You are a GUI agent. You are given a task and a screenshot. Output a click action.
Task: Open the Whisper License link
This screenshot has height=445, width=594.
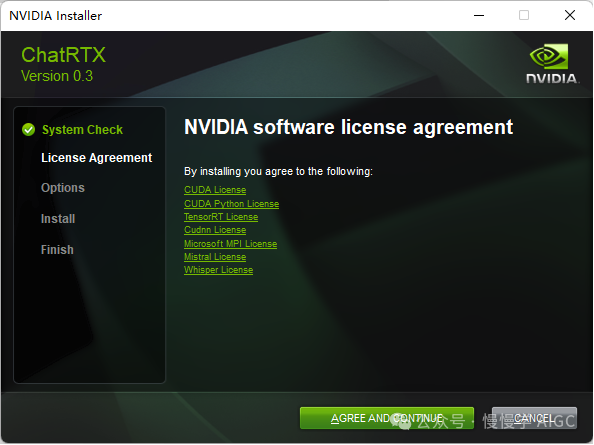pyautogui.click(x=218, y=270)
